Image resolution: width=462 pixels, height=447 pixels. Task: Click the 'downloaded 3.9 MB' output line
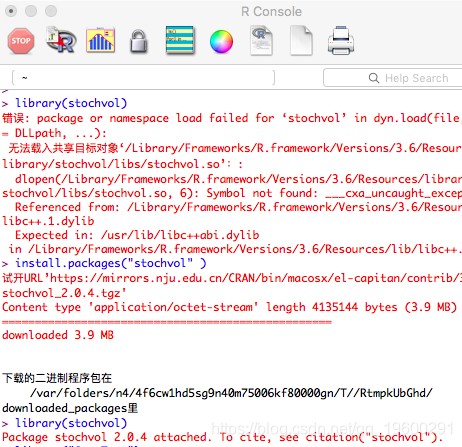point(58,335)
